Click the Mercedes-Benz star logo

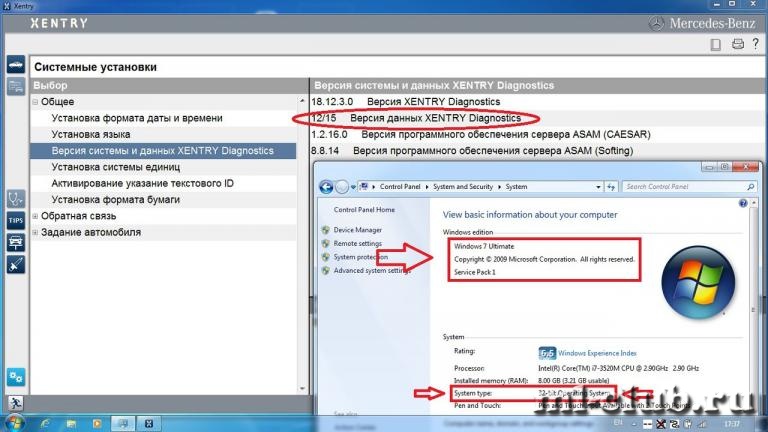pyautogui.click(x=656, y=23)
